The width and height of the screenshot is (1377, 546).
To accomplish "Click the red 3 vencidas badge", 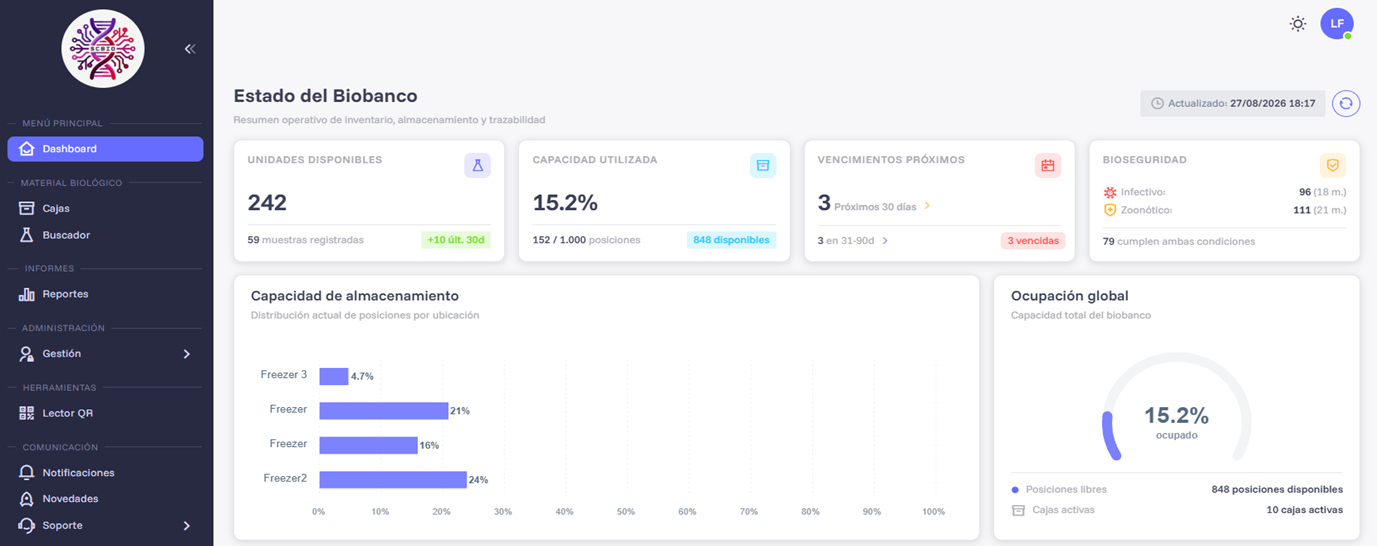I will [1033, 240].
